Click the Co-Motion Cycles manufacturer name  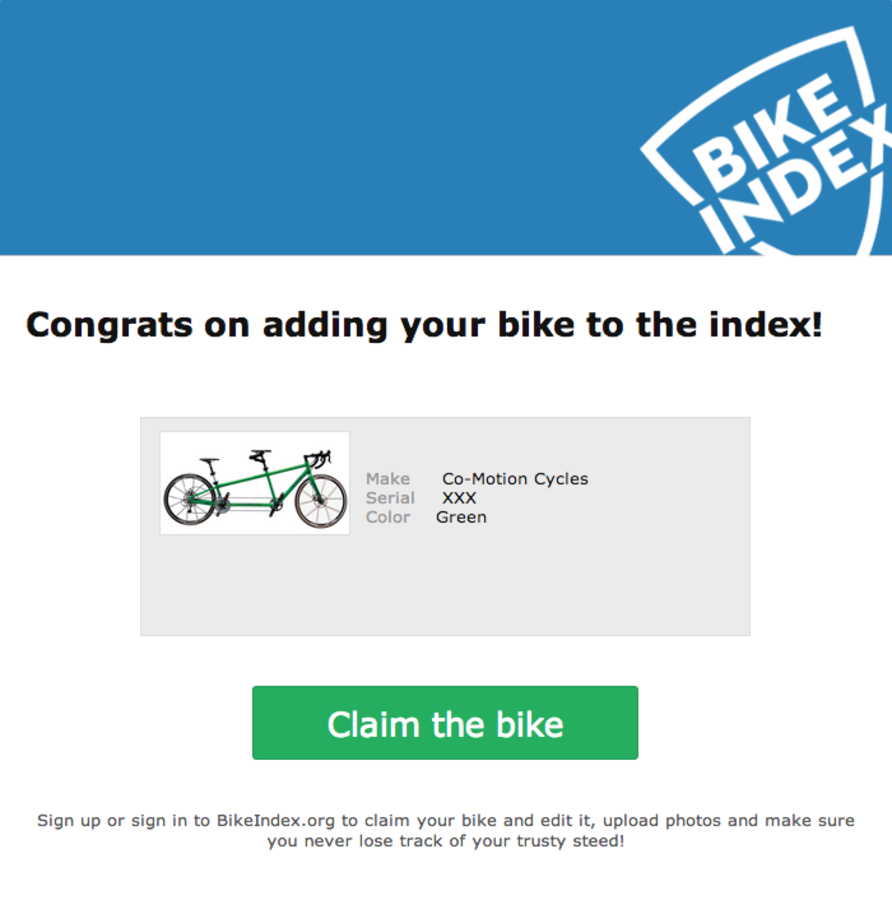[514, 479]
